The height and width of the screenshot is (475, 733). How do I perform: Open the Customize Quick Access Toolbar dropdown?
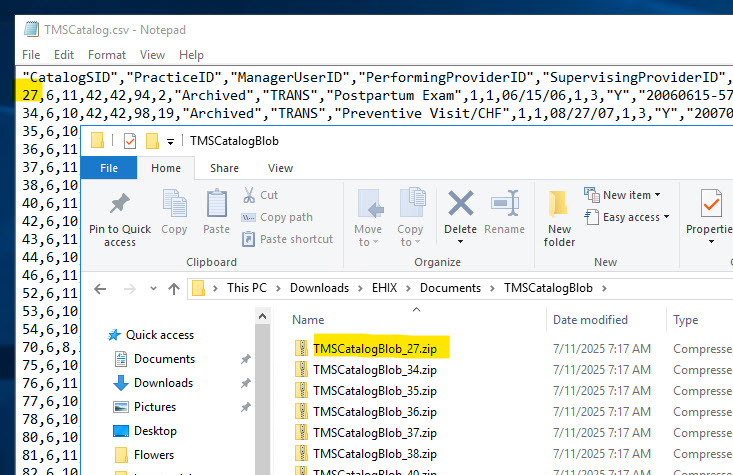(171, 141)
